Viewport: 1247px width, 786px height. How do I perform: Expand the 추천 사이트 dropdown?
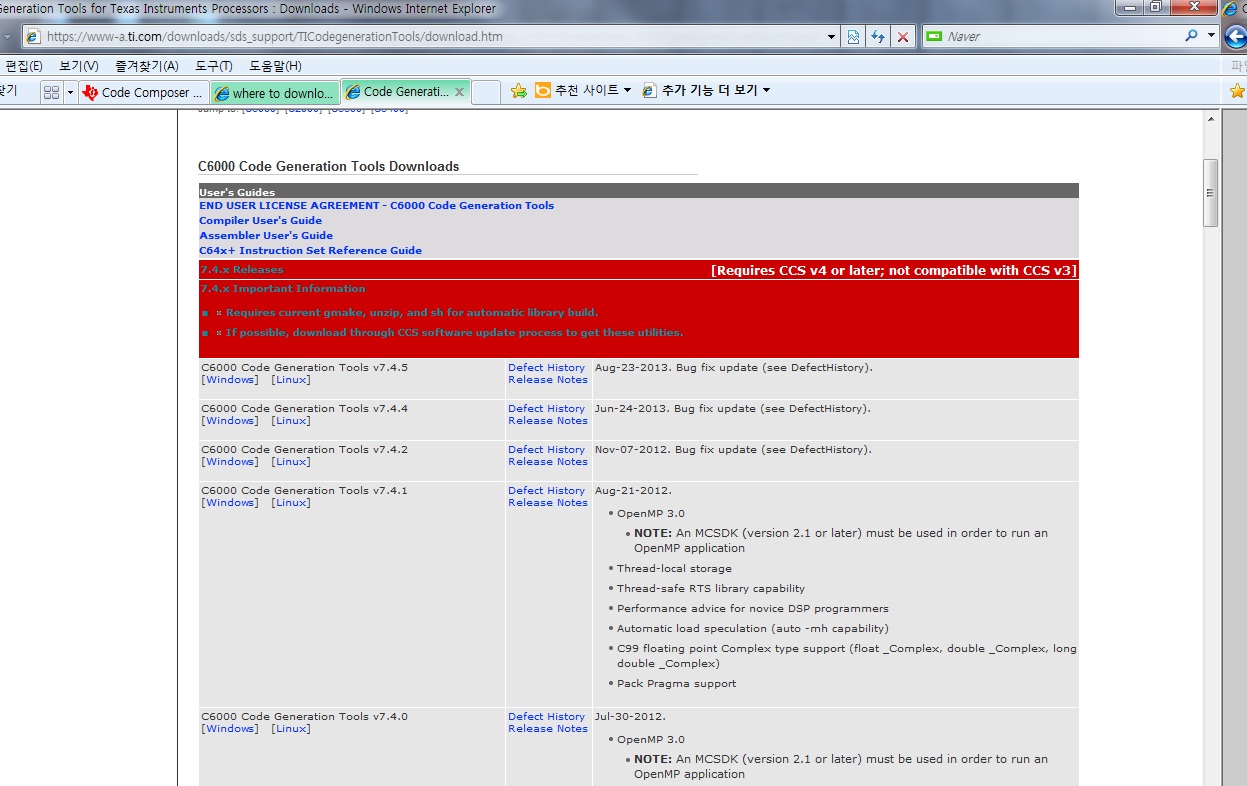click(627, 89)
